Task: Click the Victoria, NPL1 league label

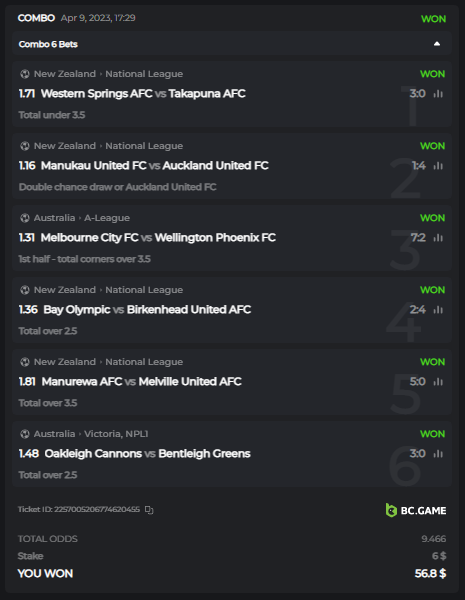Action: [x=116, y=434]
